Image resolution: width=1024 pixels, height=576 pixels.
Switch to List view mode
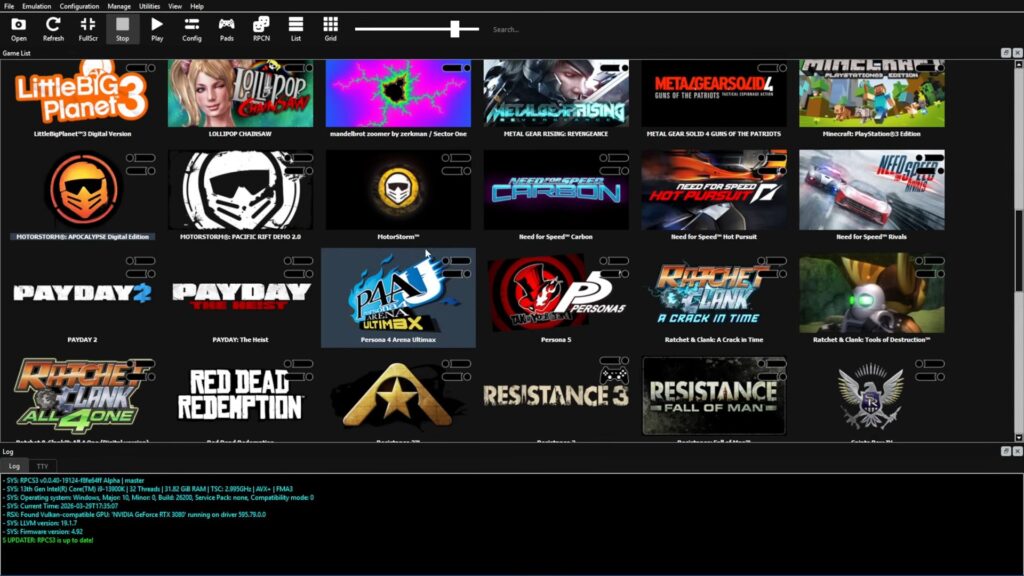tap(295, 27)
